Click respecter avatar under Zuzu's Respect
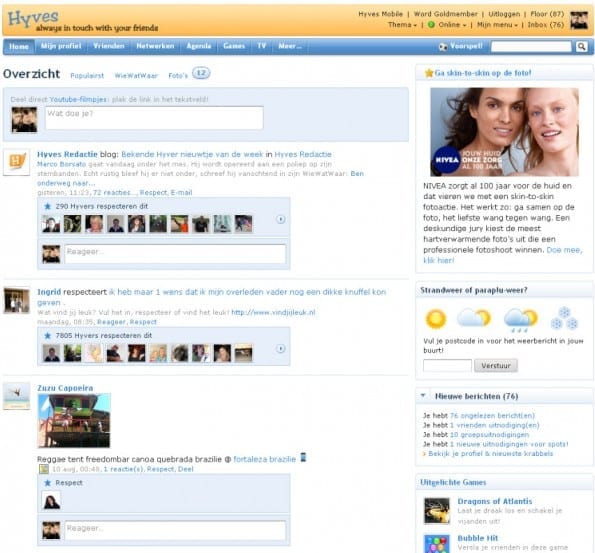The height and width of the screenshot is (553, 595). (51, 500)
